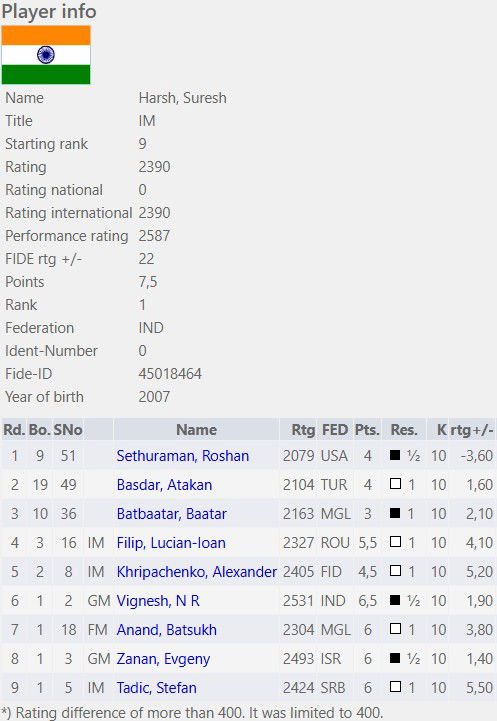Image resolution: width=497 pixels, height=721 pixels.
Task: Click black piece icon in round 1
Action: pos(395,455)
